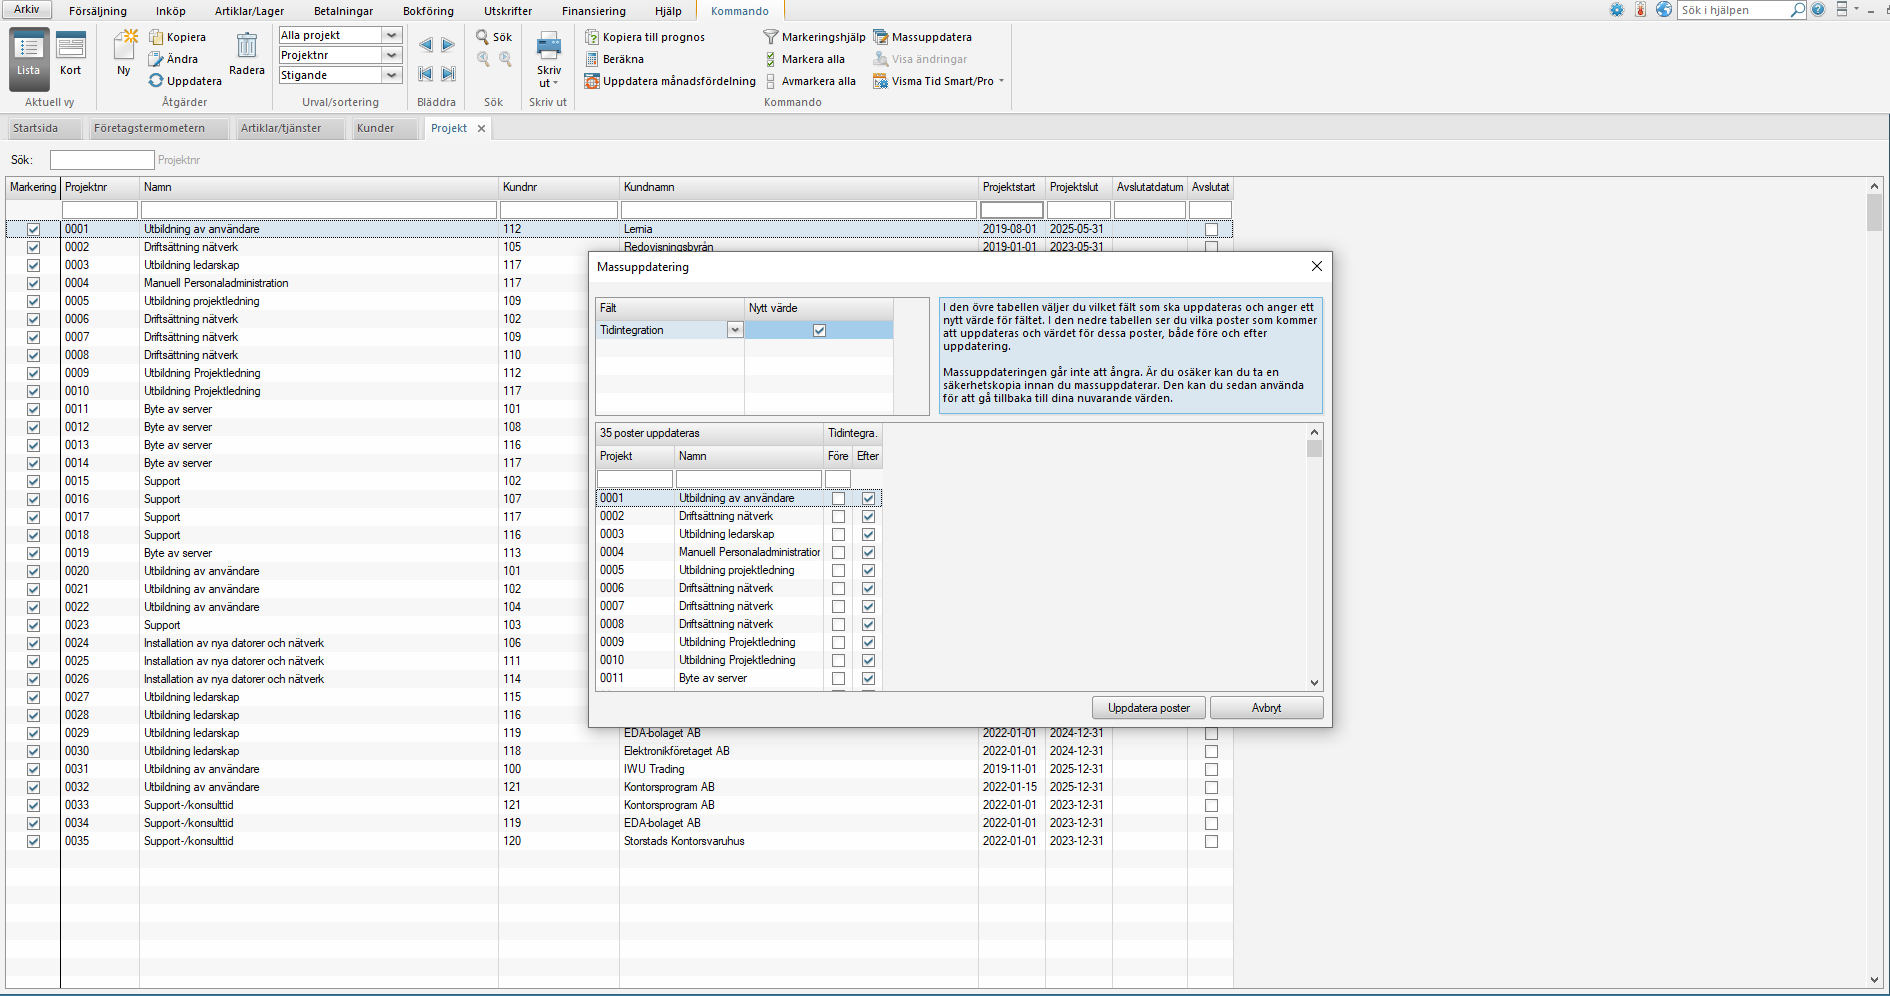Viewport: 1890px width, 996px height.
Task: Toggle the Markering checkbox for project 0005
Action: 33,301
